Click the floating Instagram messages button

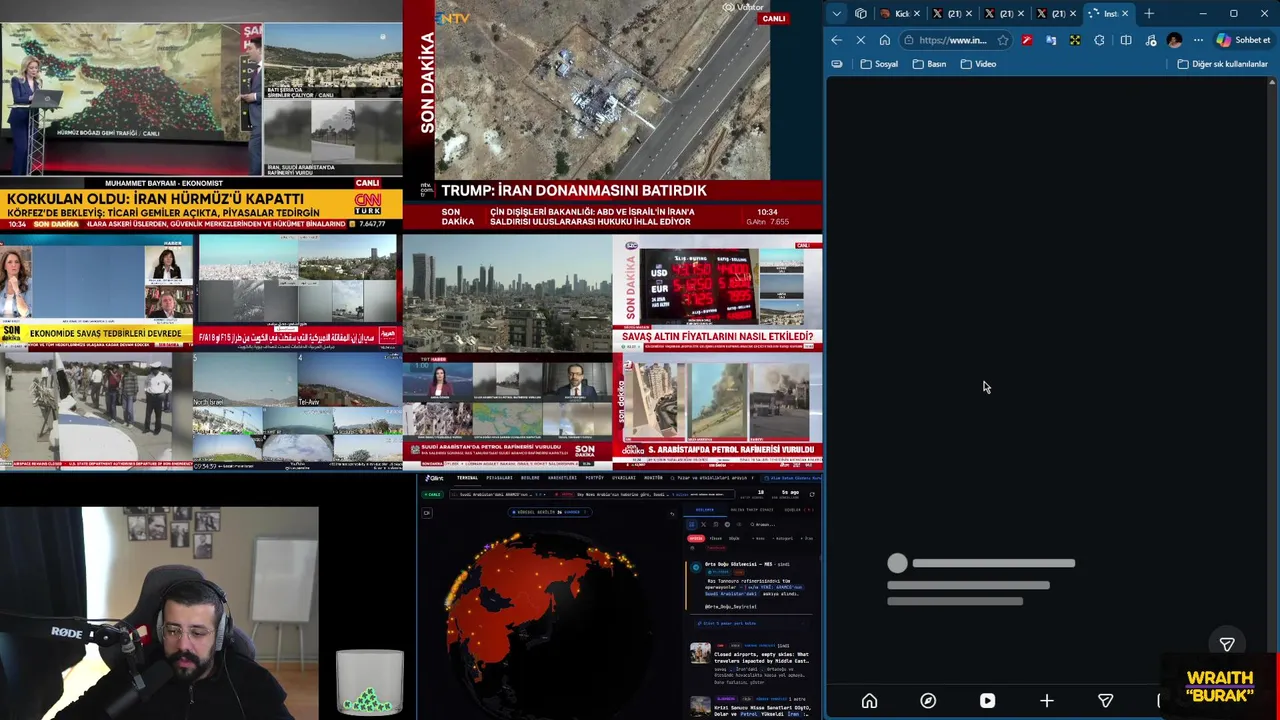click(x=1227, y=644)
